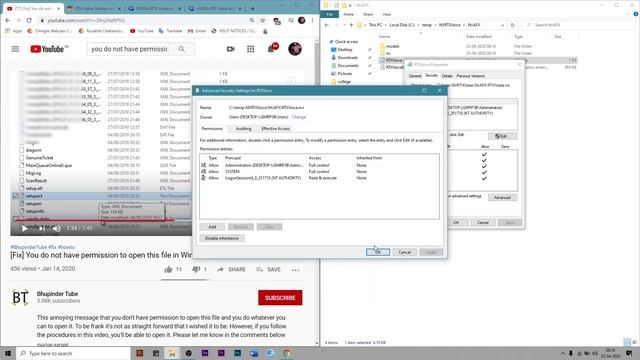Image resolution: width=640 pixels, height=360 pixels.
Task: Open the Details tab in Properties
Action: pos(447,76)
